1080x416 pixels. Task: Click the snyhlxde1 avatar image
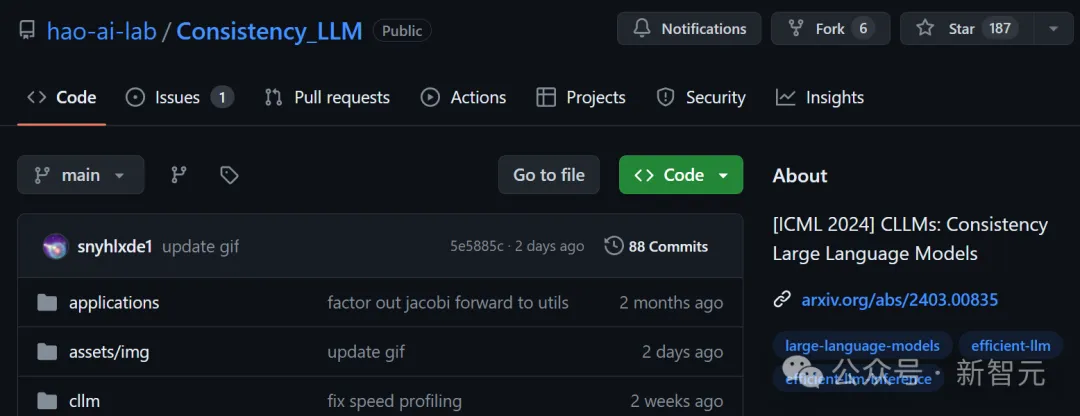(55, 247)
